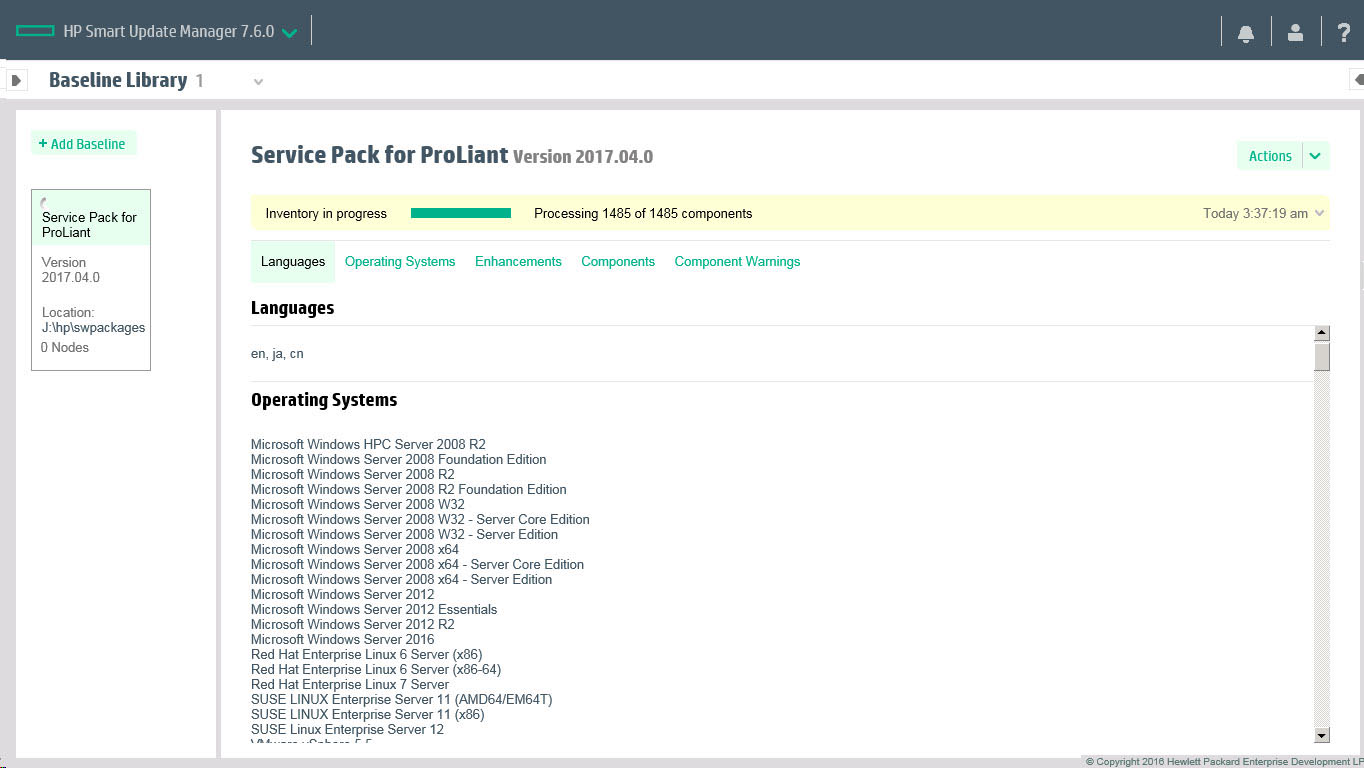The image size is (1364, 768).
Task: Click the 'en, ja, cn' languages text
Action: pyautogui.click(x=277, y=354)
